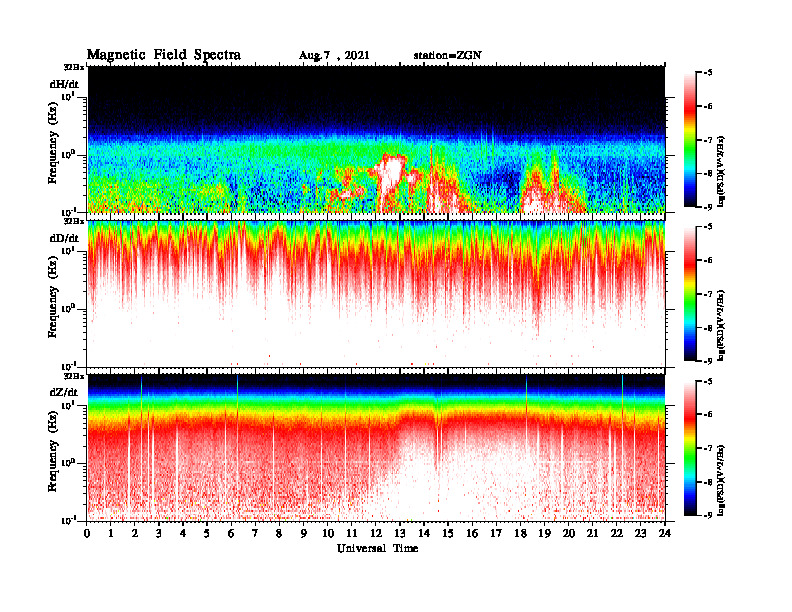The width and height of the screenshot is (792, 612).
Task: Click the "-7" tick on the dH/dt colorbar
Action: [708, 140]
